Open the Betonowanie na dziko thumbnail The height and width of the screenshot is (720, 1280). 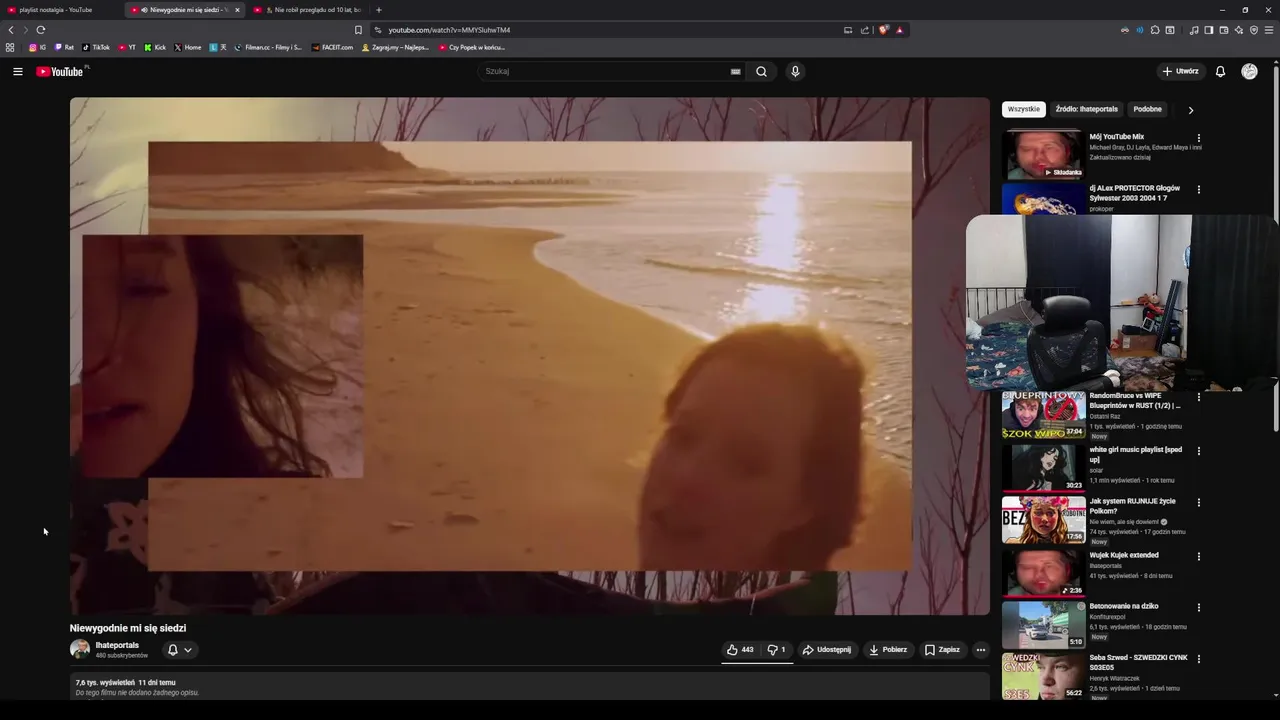[1044, 625]
